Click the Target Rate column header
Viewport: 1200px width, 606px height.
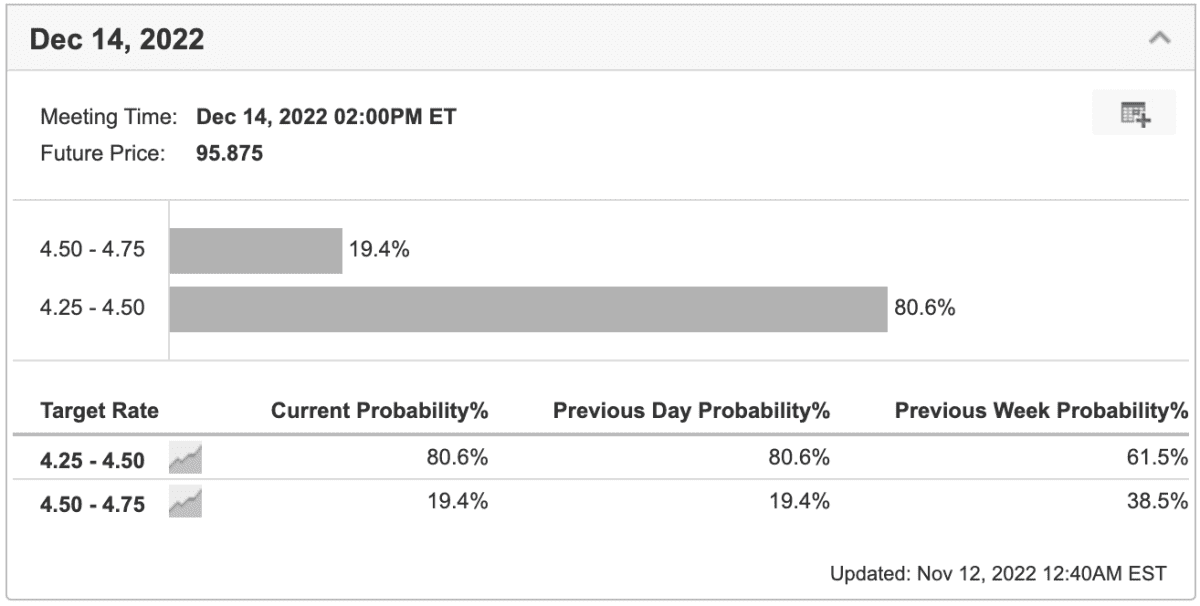[x=99, y=411]
